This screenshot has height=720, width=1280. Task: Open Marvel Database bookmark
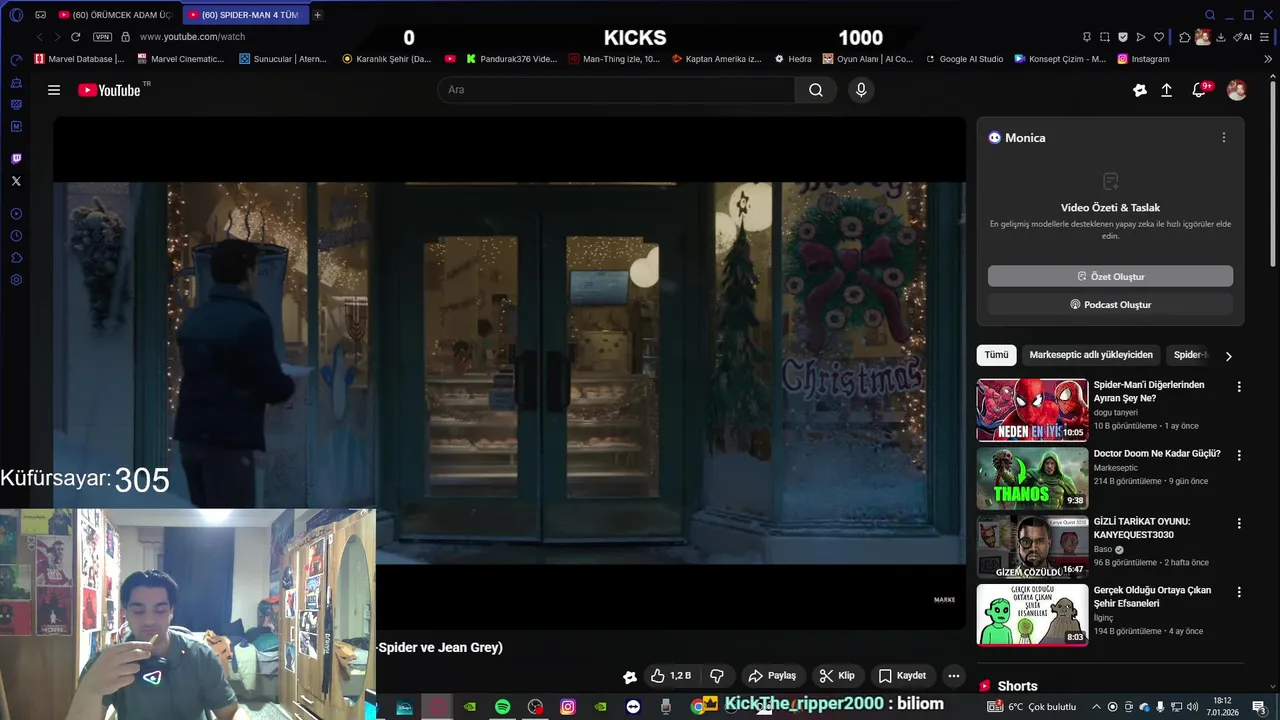pyautogui.click(x=80, y=59)
